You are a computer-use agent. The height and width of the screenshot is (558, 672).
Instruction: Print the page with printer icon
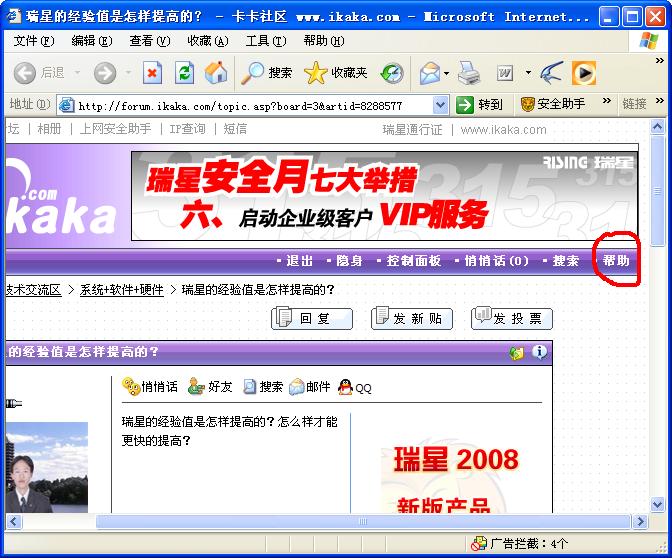(x=469, y=73)
